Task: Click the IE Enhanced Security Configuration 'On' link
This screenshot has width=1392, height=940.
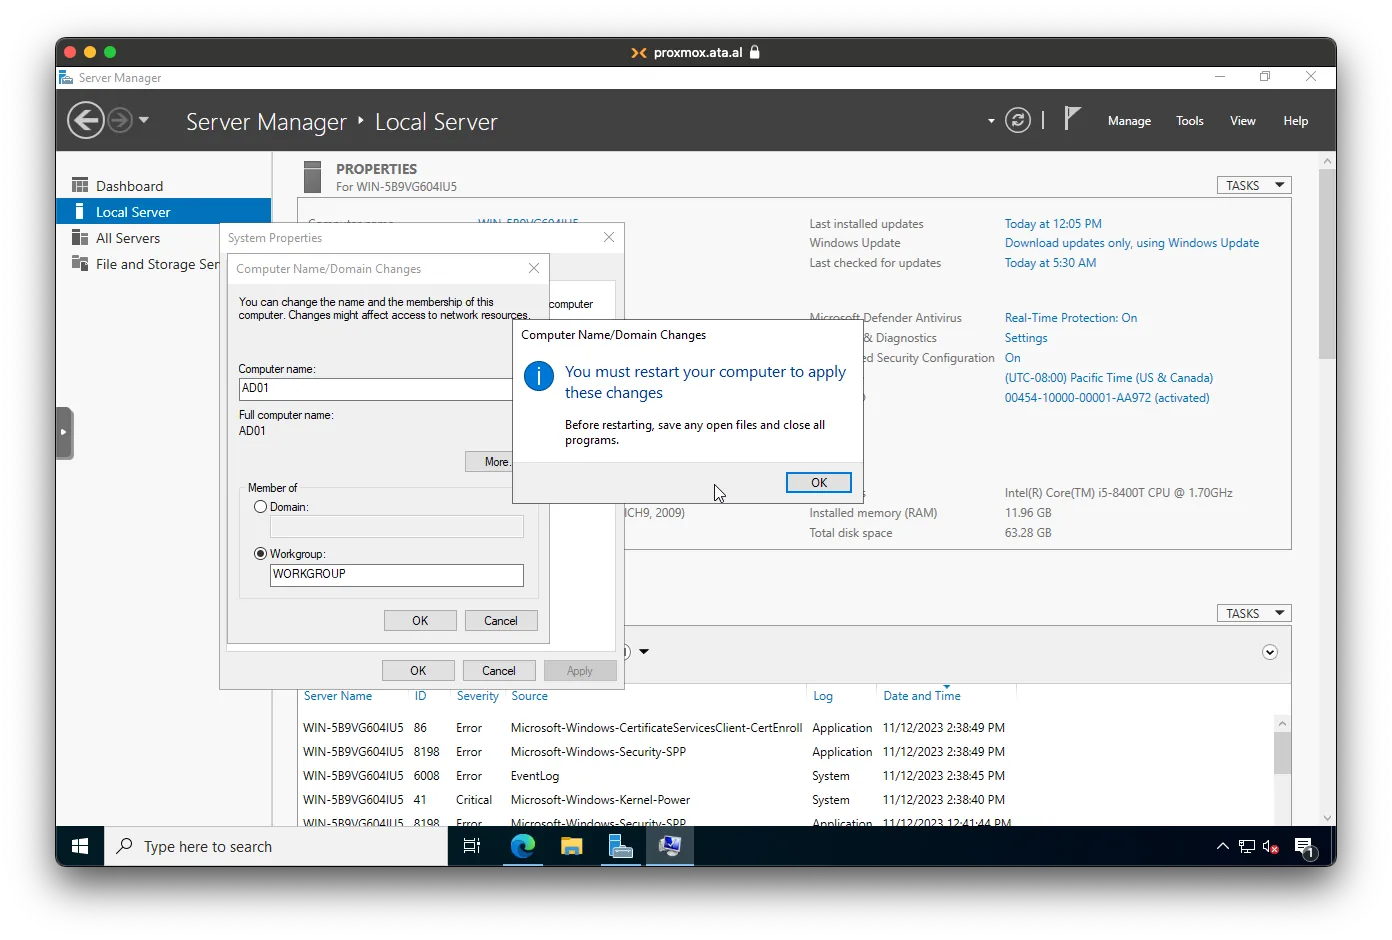Action: click(x=1013, y=358)
